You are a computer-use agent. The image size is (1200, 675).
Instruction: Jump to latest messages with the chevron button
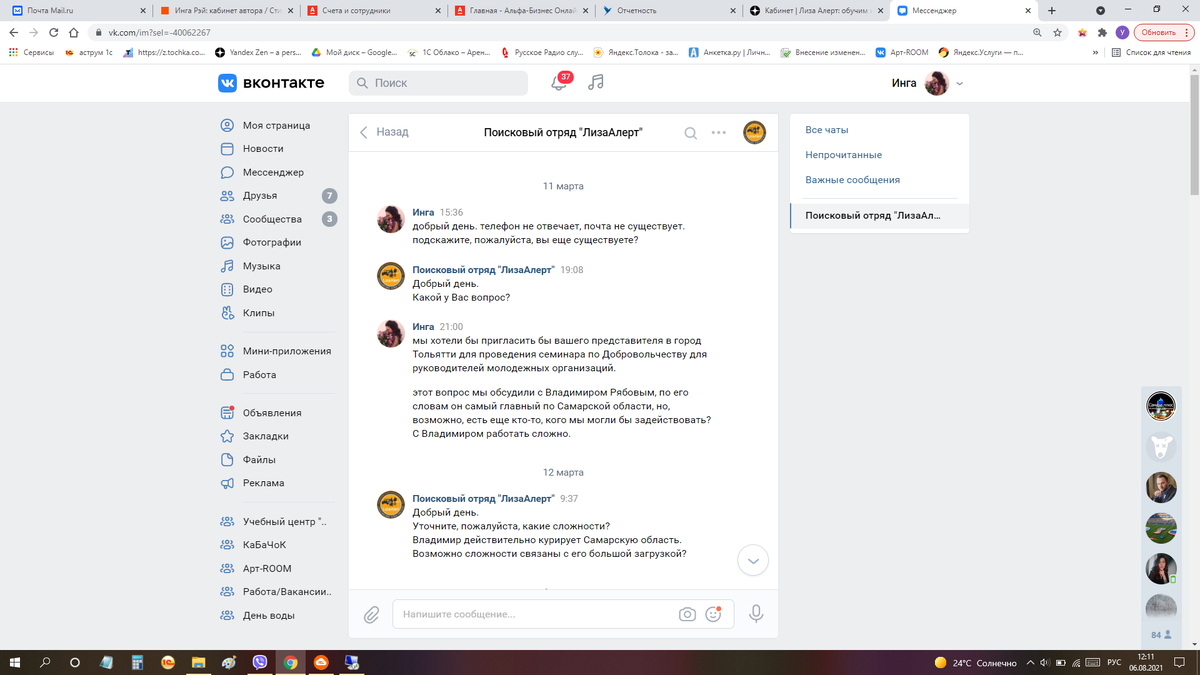click(x=752, y=561)
